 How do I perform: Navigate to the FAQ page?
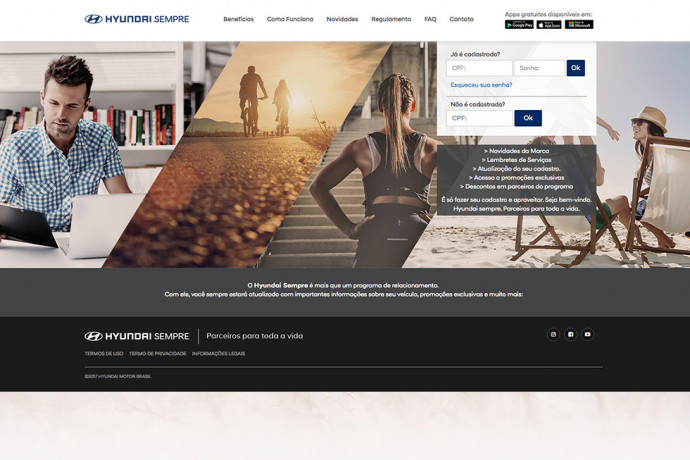[x=430, y=19]
